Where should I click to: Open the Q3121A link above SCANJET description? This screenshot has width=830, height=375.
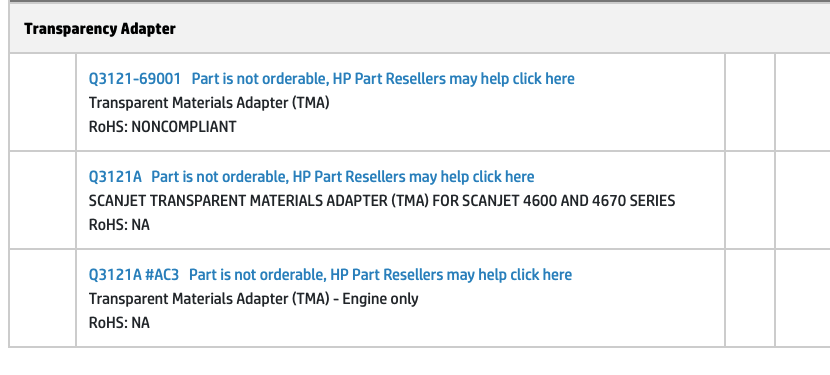(115, 177)
